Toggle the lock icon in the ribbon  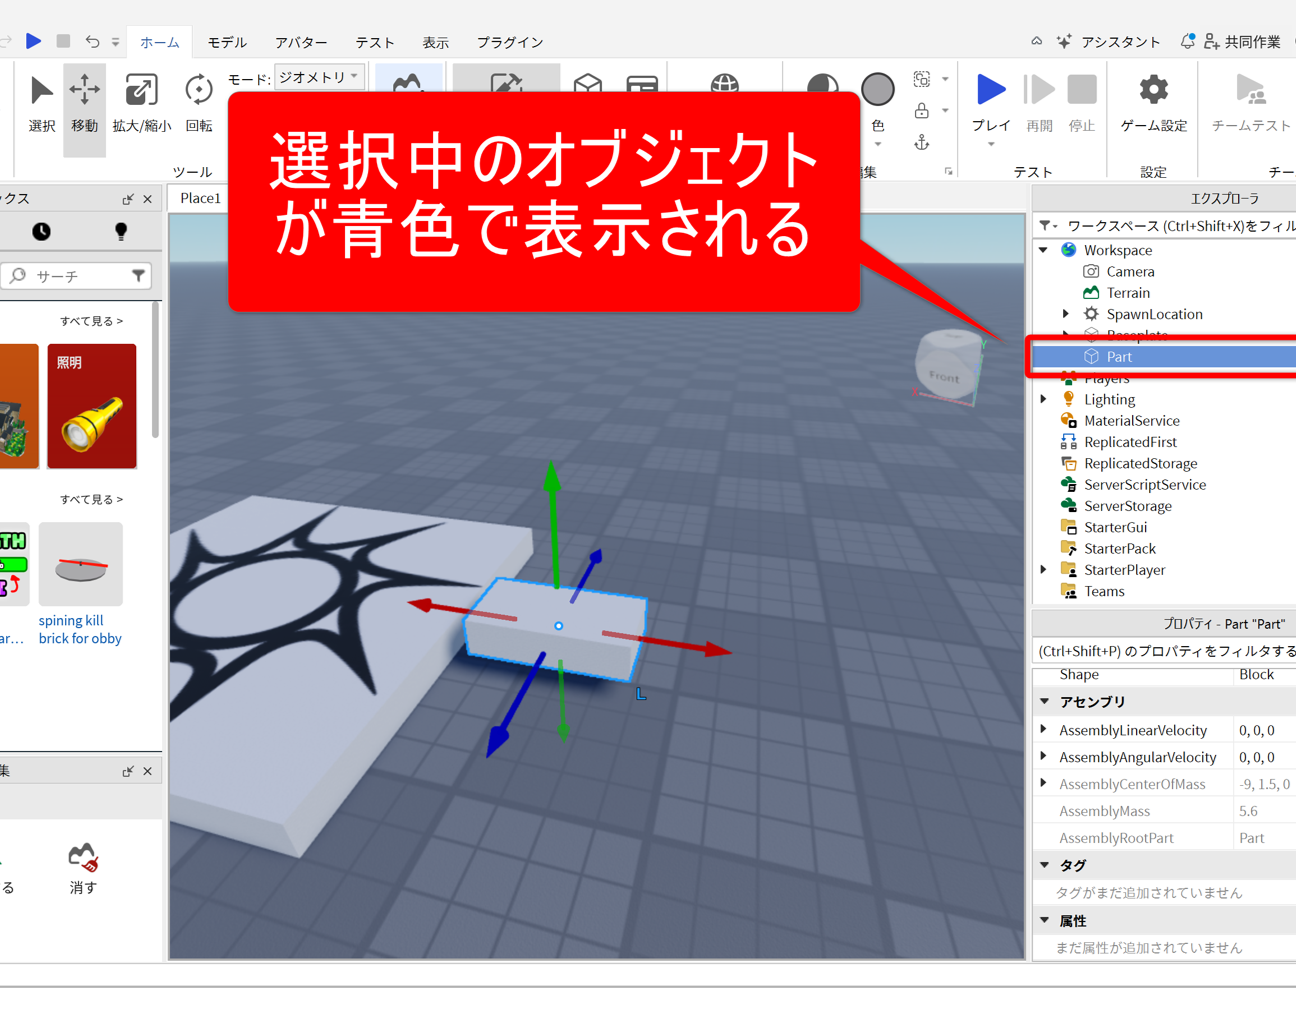pos(921,111)
